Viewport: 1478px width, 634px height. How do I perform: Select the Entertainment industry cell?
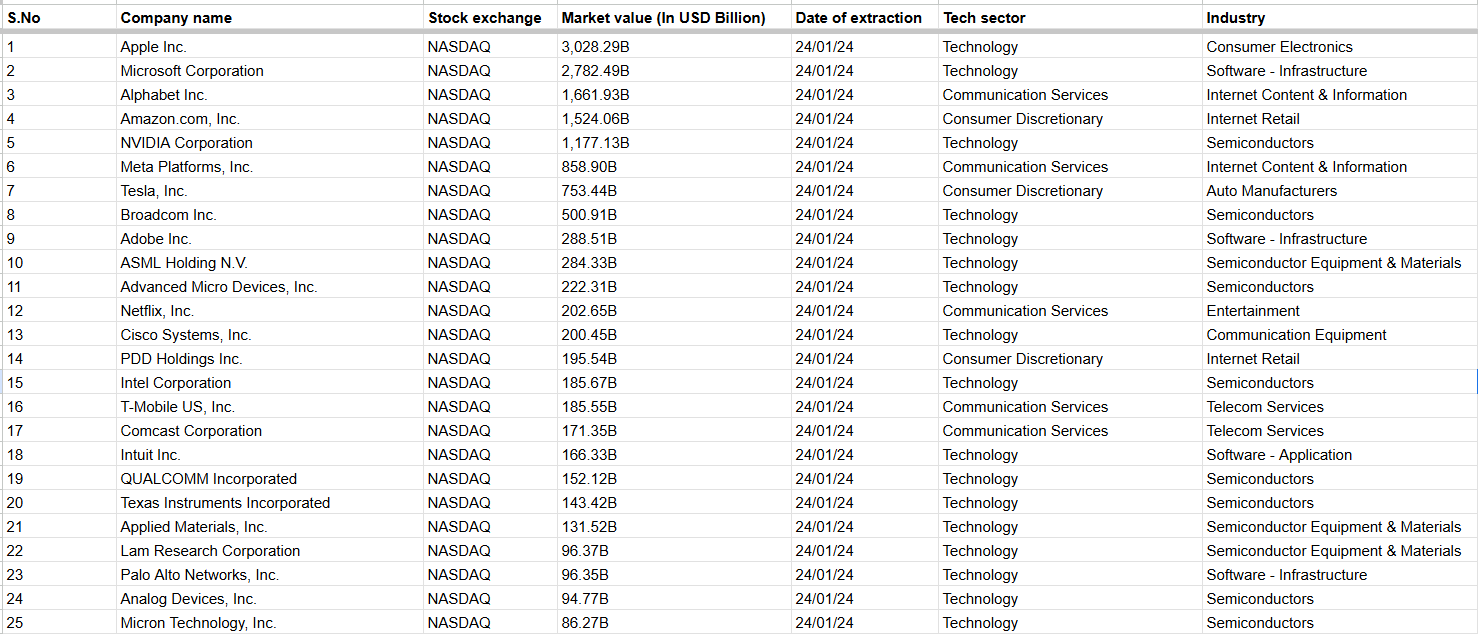click(x=1340, y=311)
